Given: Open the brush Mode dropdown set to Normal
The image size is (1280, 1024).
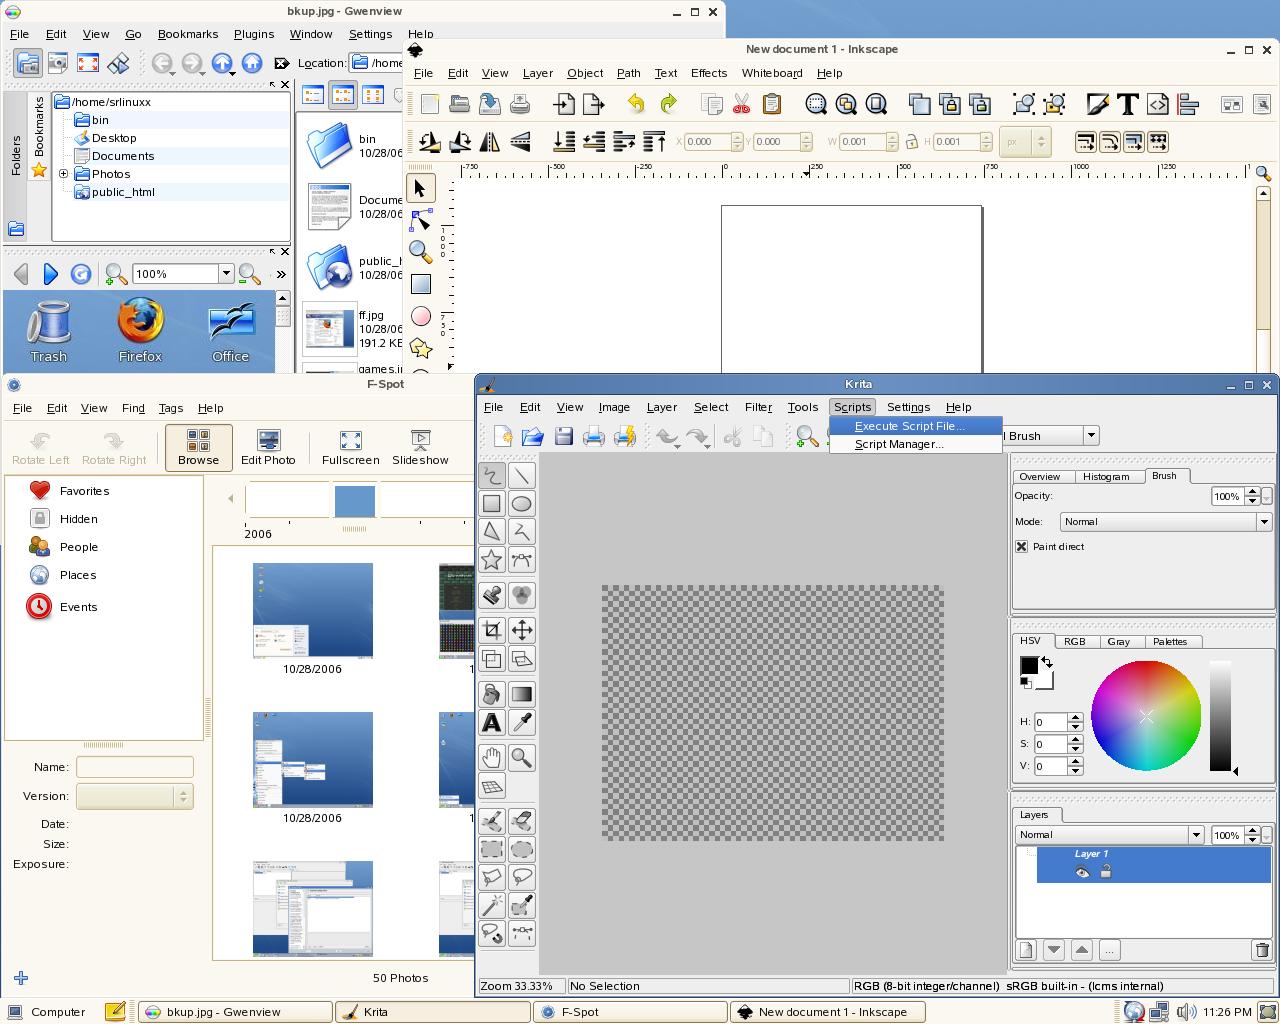Looking at the screenshot, I should tap(1165, 521).
